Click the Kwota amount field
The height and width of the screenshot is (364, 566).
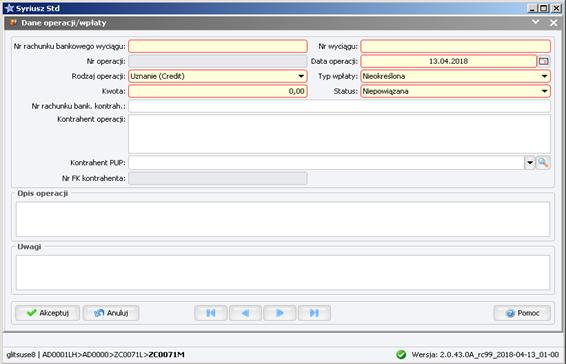218,91
